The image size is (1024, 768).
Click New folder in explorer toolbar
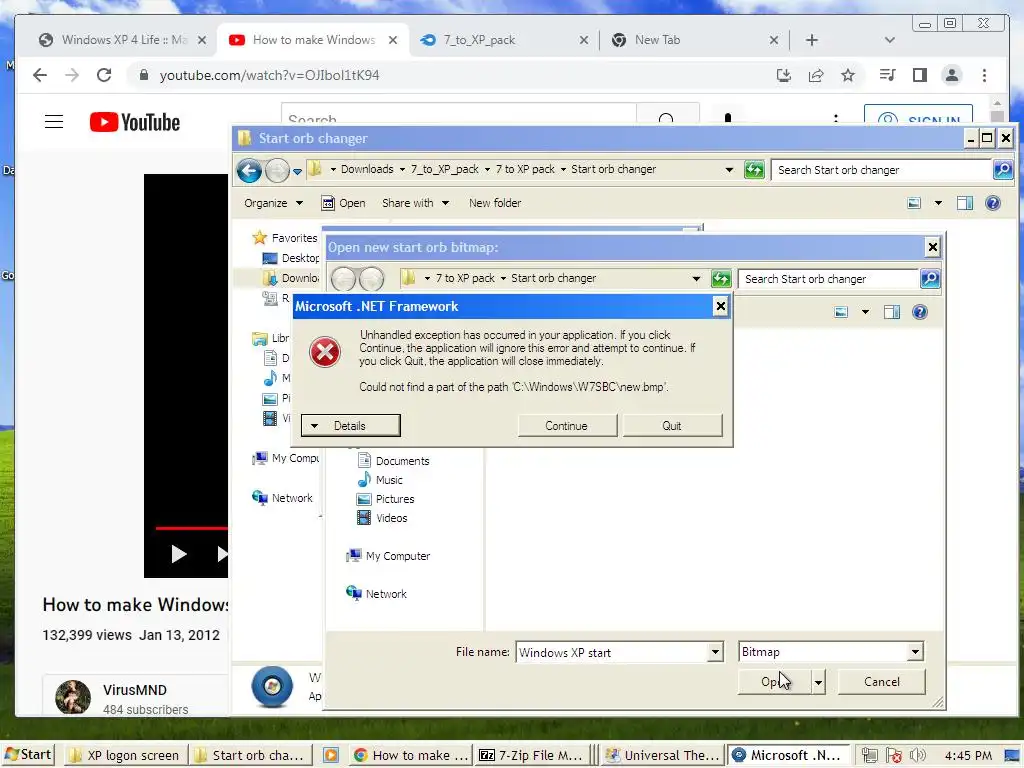click(495, 203)
